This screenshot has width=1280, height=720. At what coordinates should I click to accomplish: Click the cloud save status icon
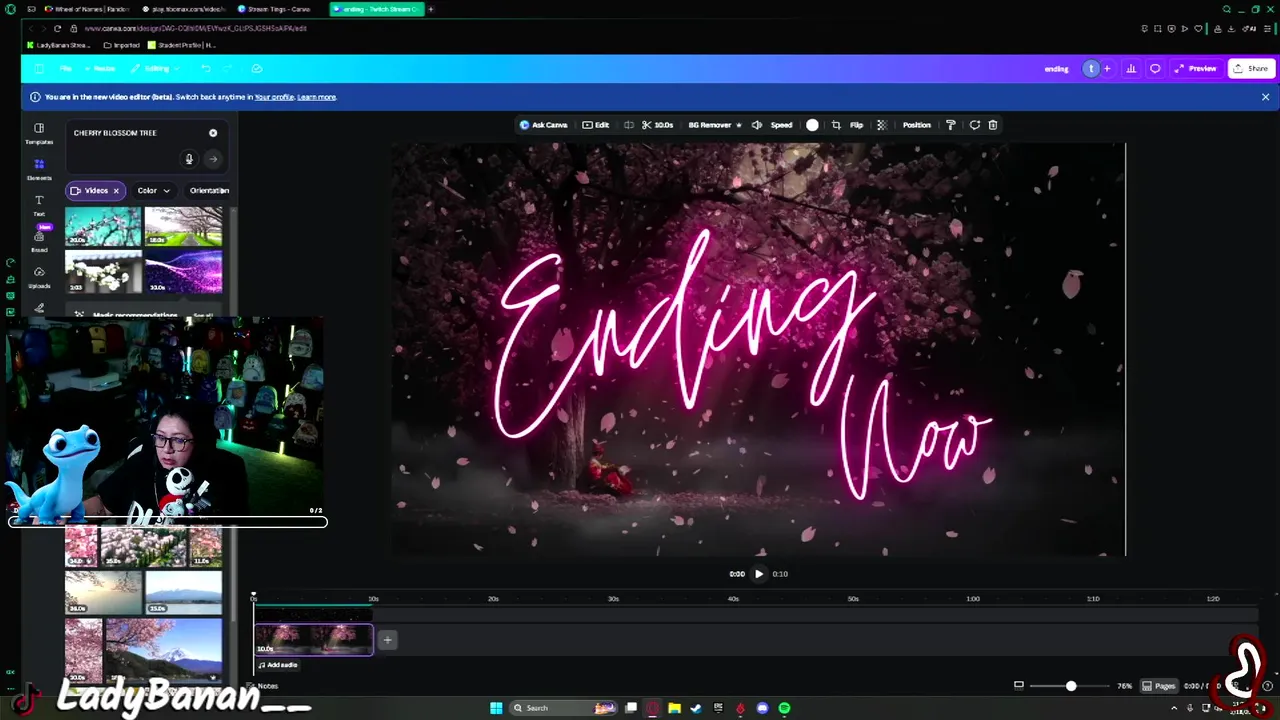(x=257, y=69)
